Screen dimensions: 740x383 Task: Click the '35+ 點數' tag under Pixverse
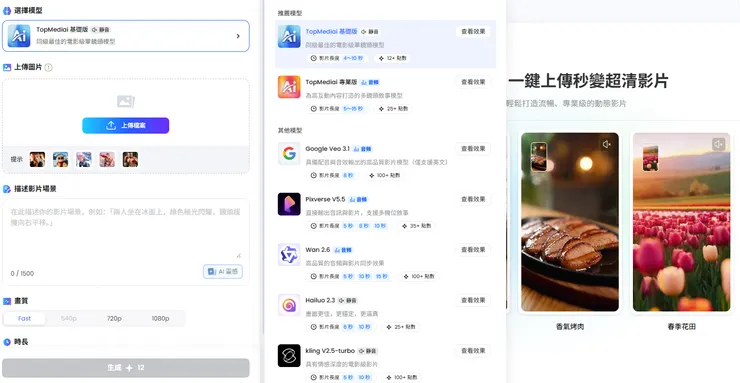pyautogui.click(x=416, y=226)
